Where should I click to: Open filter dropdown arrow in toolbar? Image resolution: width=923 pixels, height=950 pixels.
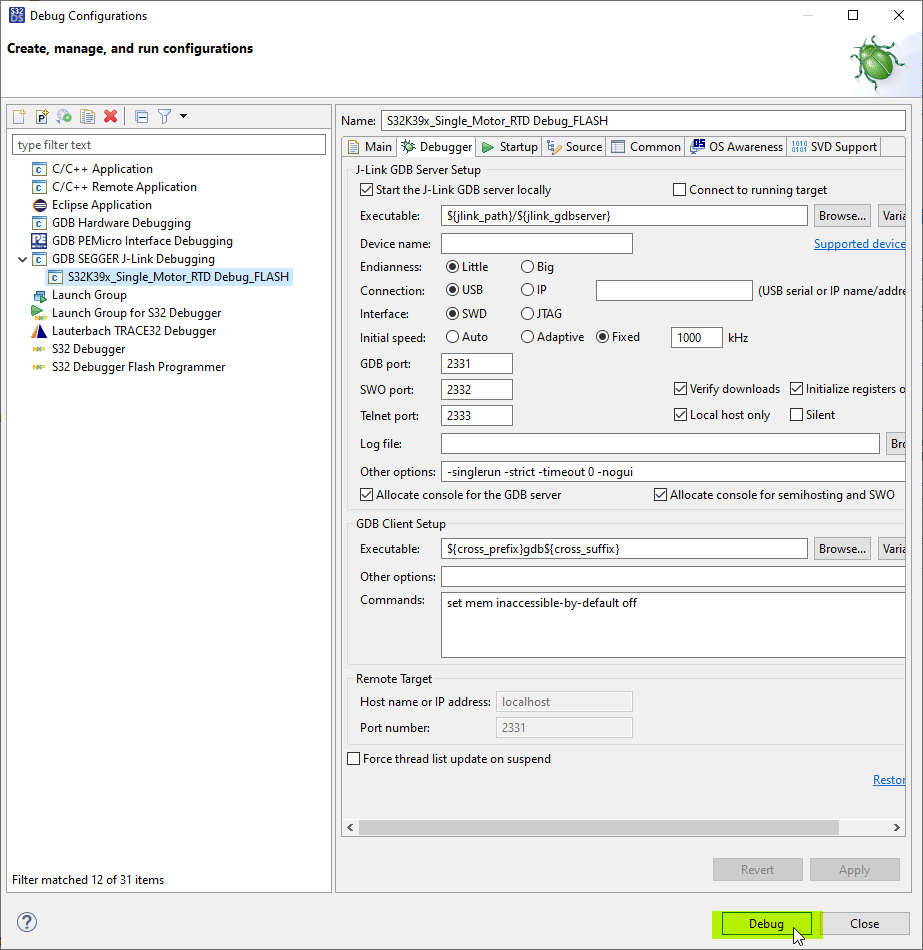[x=183, y=116]
